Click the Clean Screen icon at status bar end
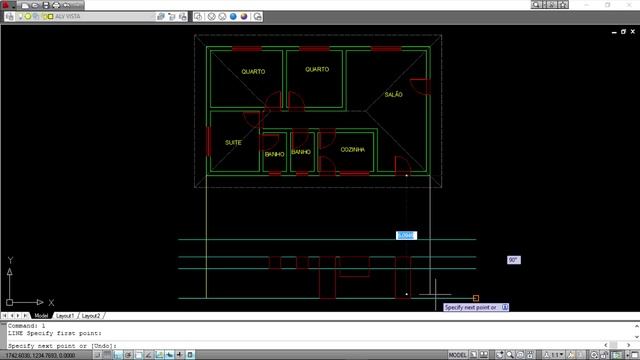This screenshot has width=640, height=360. 635,355
